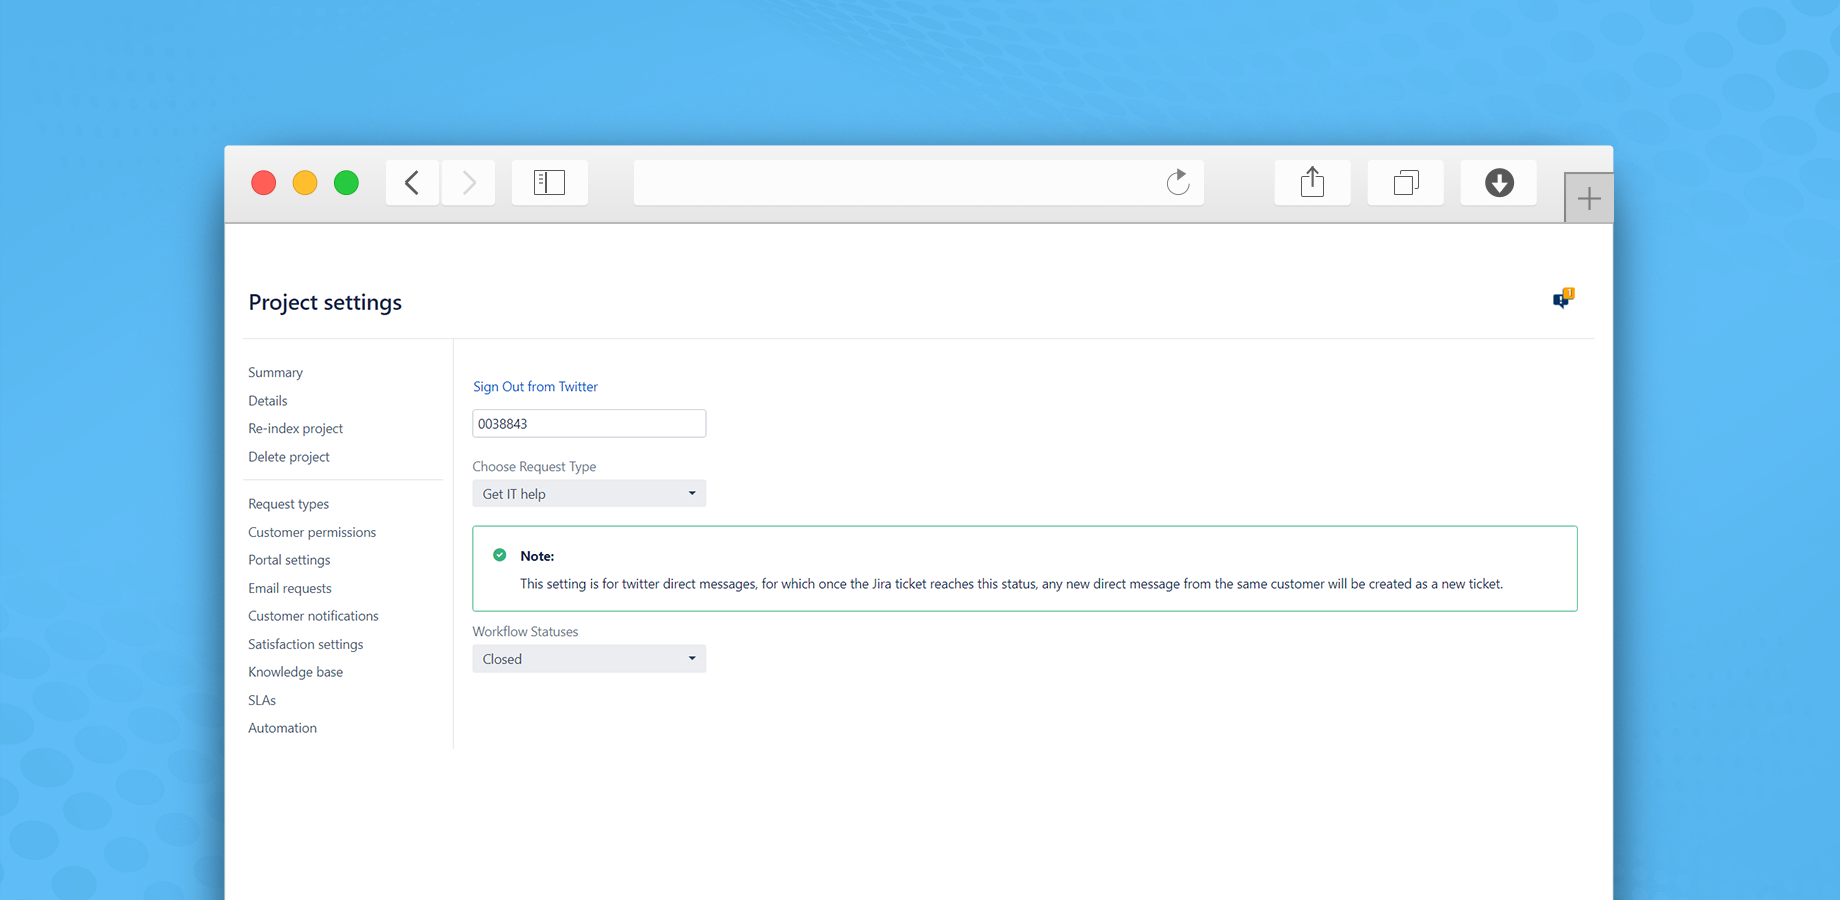Screen dimensions: 1840x900
Task: Click the browser forward arrow
Action: (x=469, y=183)
